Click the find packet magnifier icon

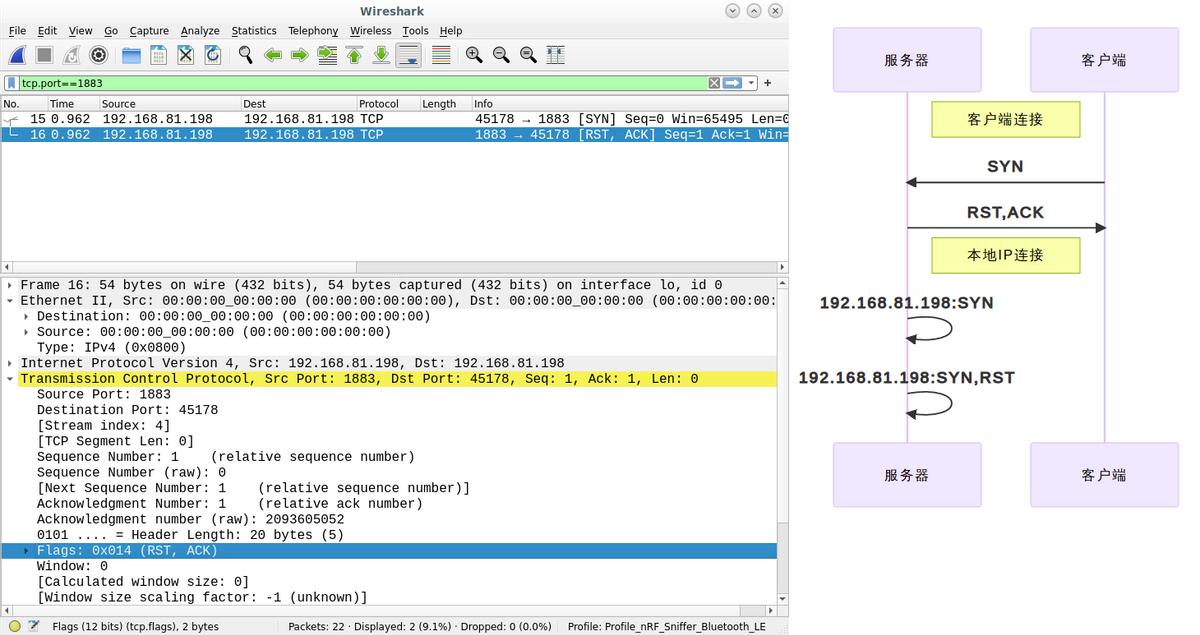click(245, 55)
